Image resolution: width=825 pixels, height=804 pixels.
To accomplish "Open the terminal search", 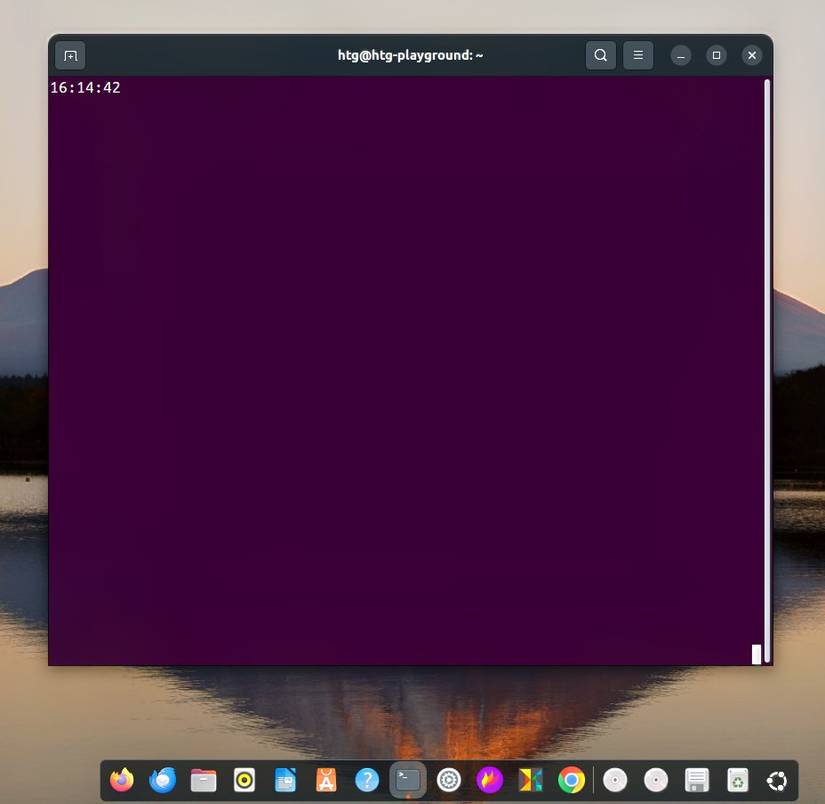I will point(600,55).
